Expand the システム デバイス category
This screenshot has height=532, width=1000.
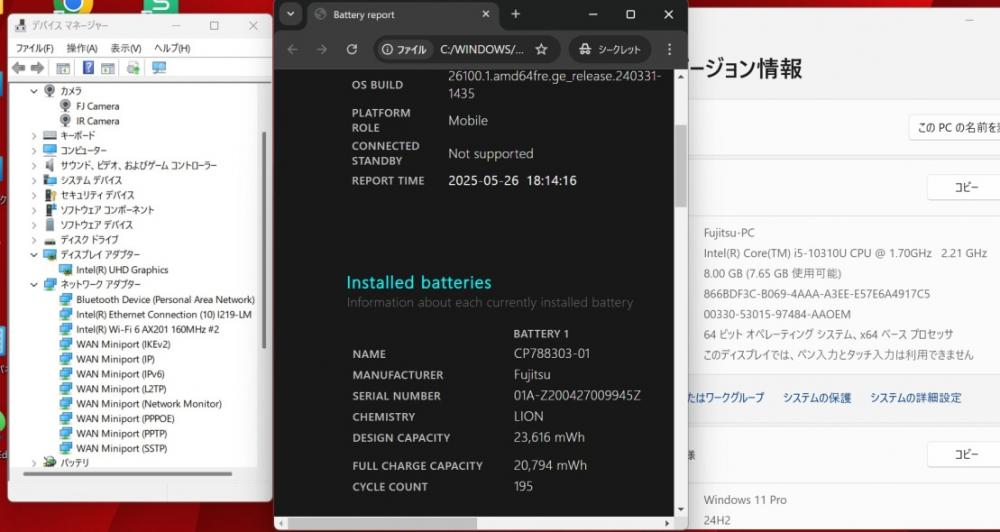tap(34, 180)
